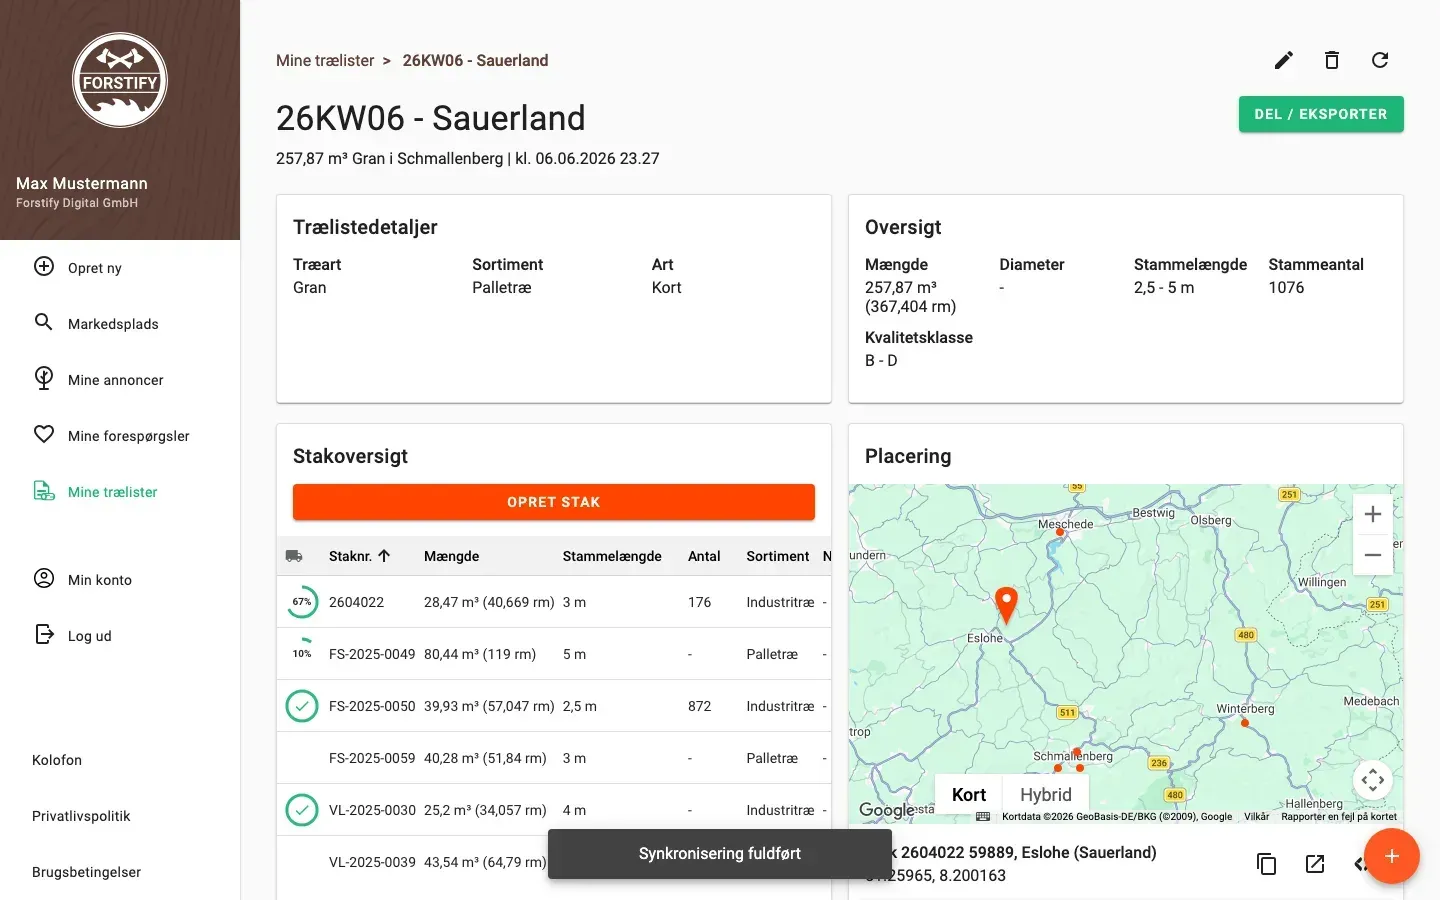Open the Kolofon link
Screen dimensions: 1440x900
tap(57, 760)
